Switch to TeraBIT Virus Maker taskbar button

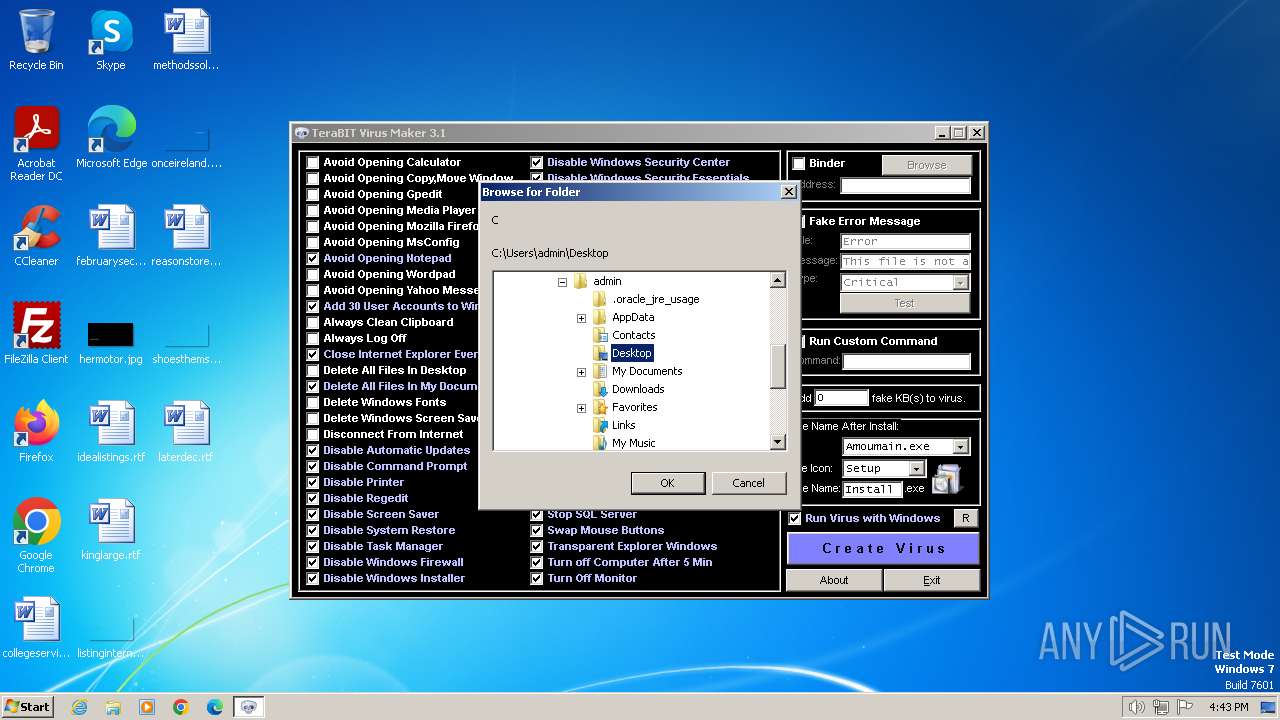(249, 707)
